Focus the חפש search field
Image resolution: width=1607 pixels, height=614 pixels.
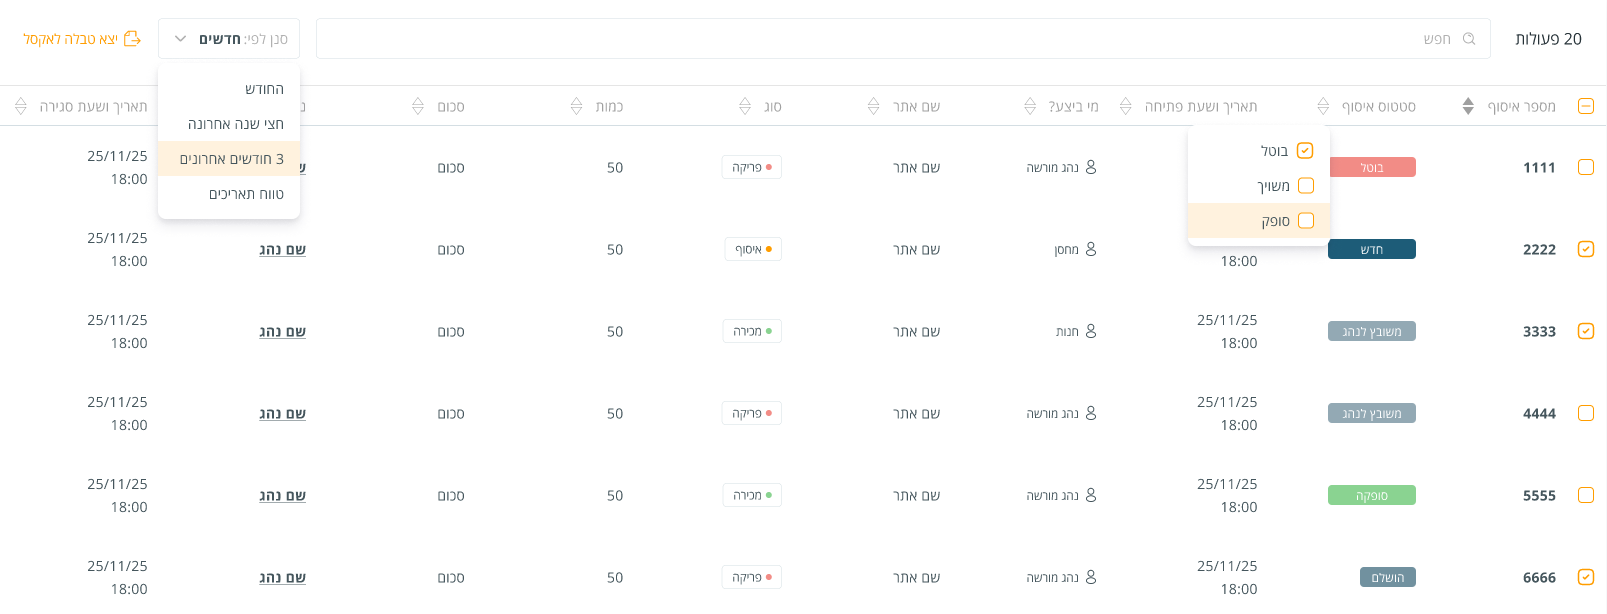click(903, 39)
